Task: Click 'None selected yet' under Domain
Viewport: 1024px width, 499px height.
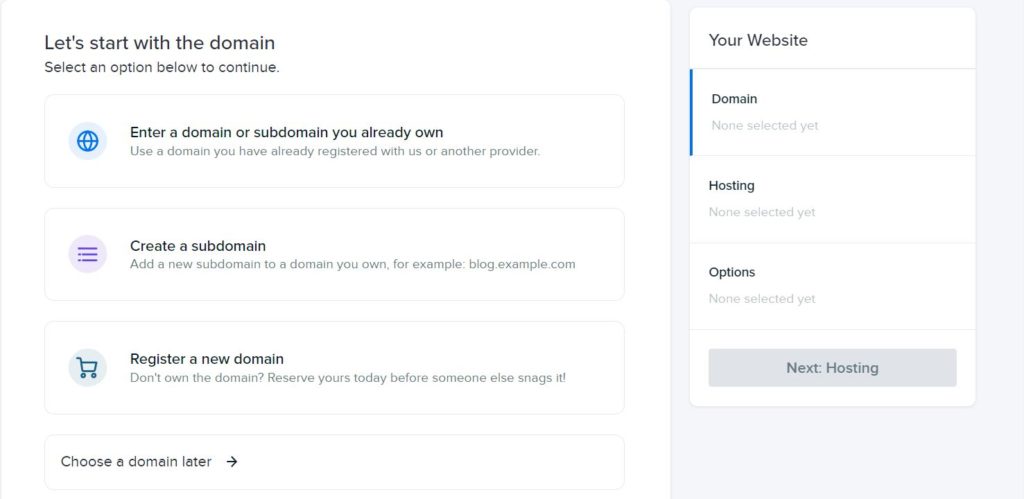Action: tap(765, 125)
